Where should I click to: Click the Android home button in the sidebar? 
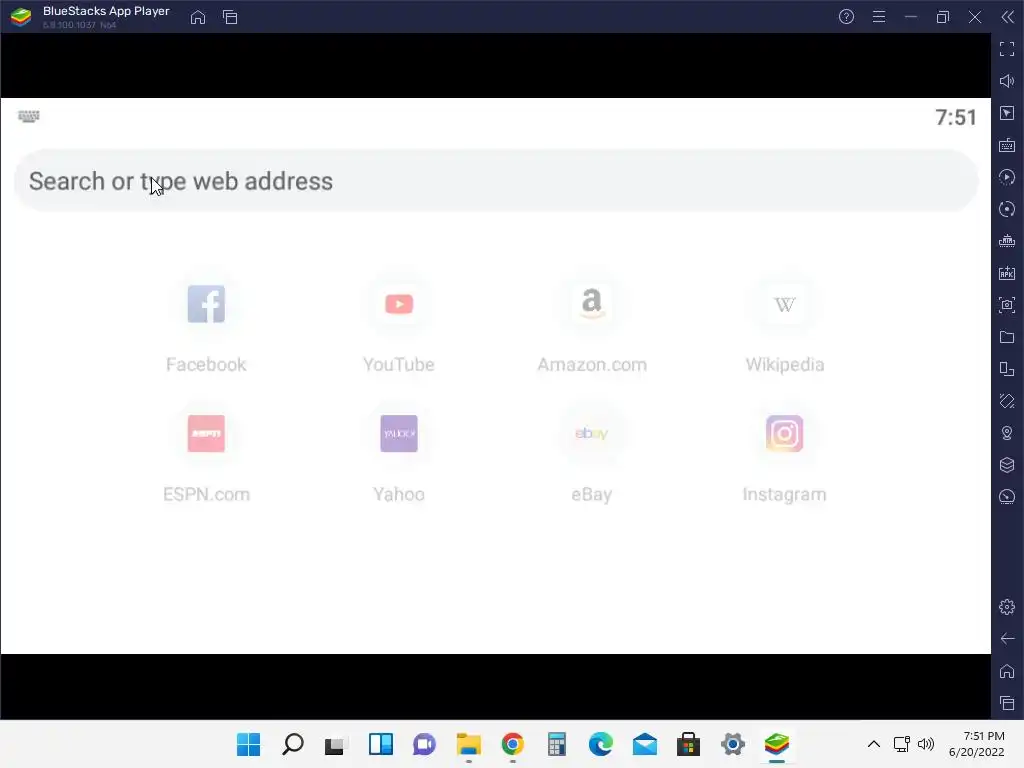pos(1007,671)
